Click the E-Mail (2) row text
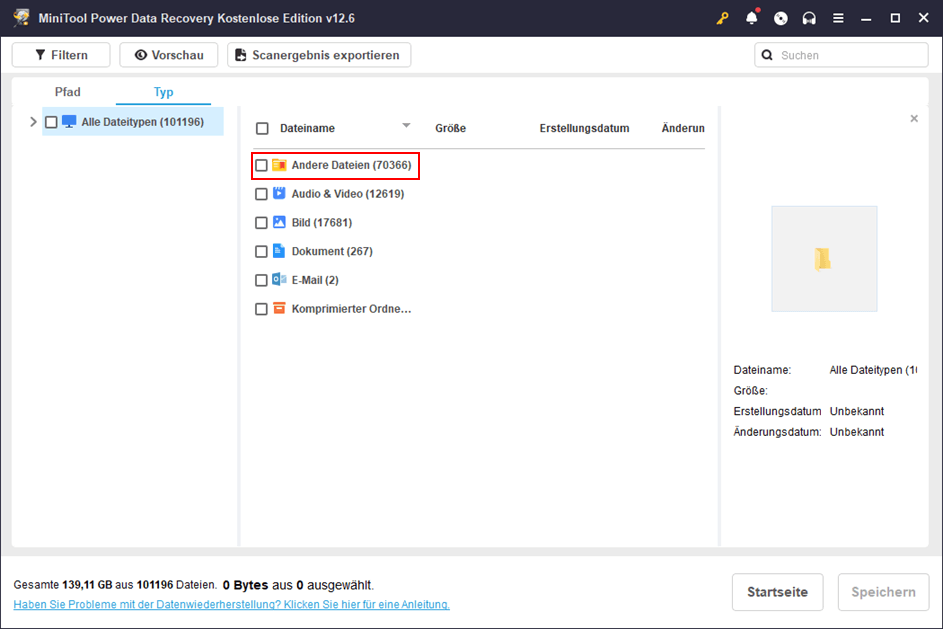This screenshot has height=629, width=943. (315, 280)
